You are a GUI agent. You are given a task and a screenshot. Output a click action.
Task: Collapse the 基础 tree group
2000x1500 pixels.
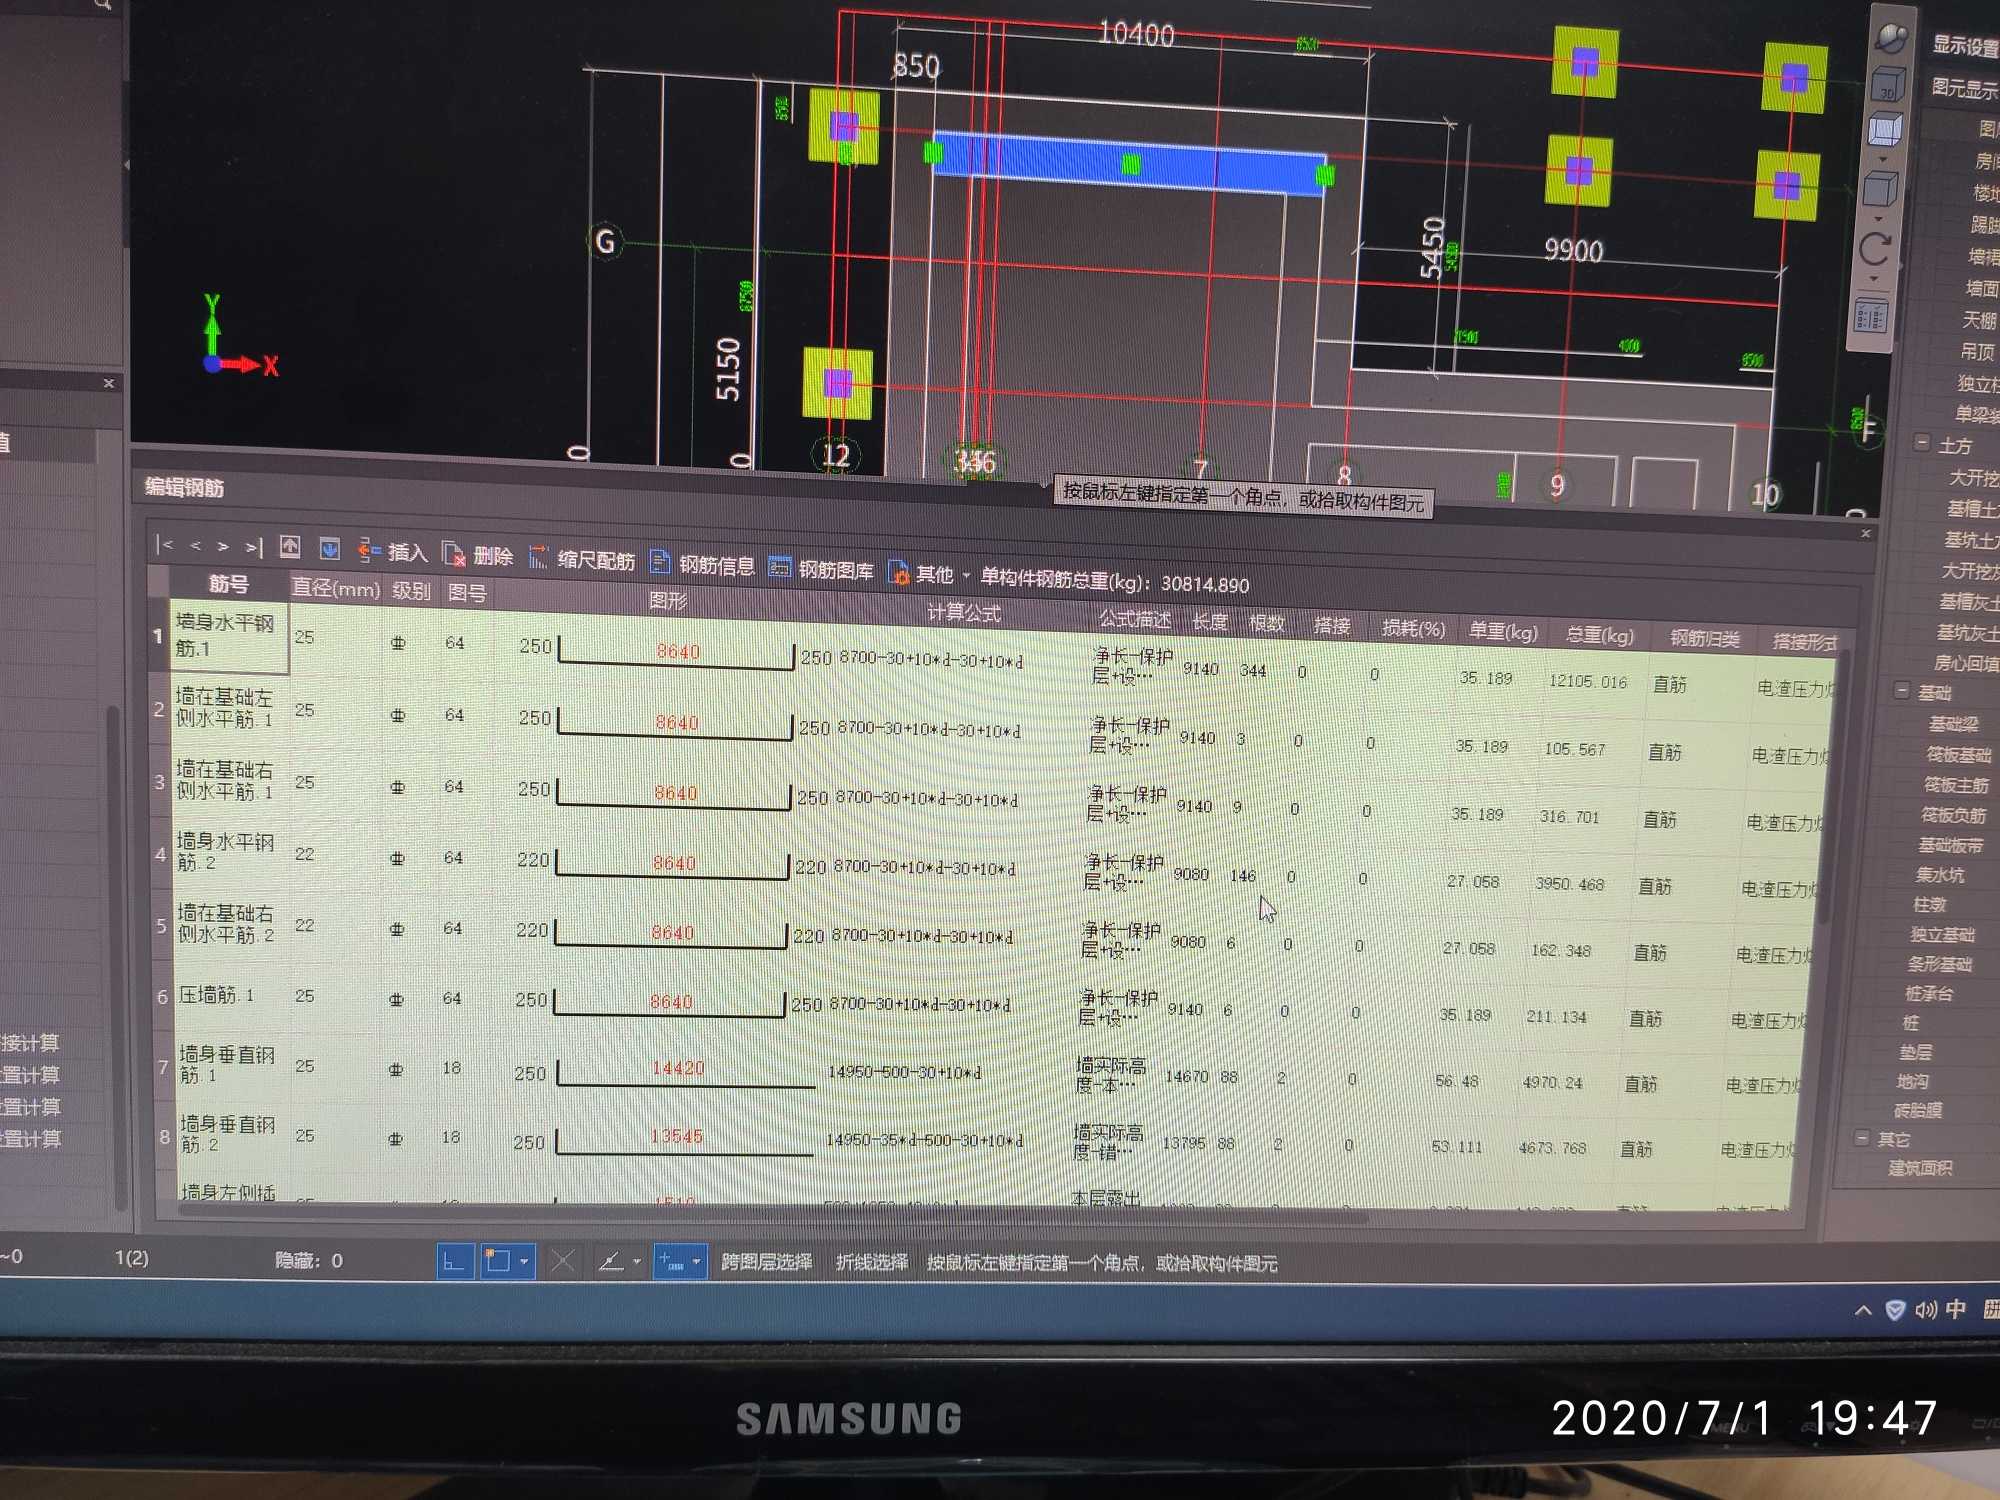pyautogui.click(x=1902, y=690)
